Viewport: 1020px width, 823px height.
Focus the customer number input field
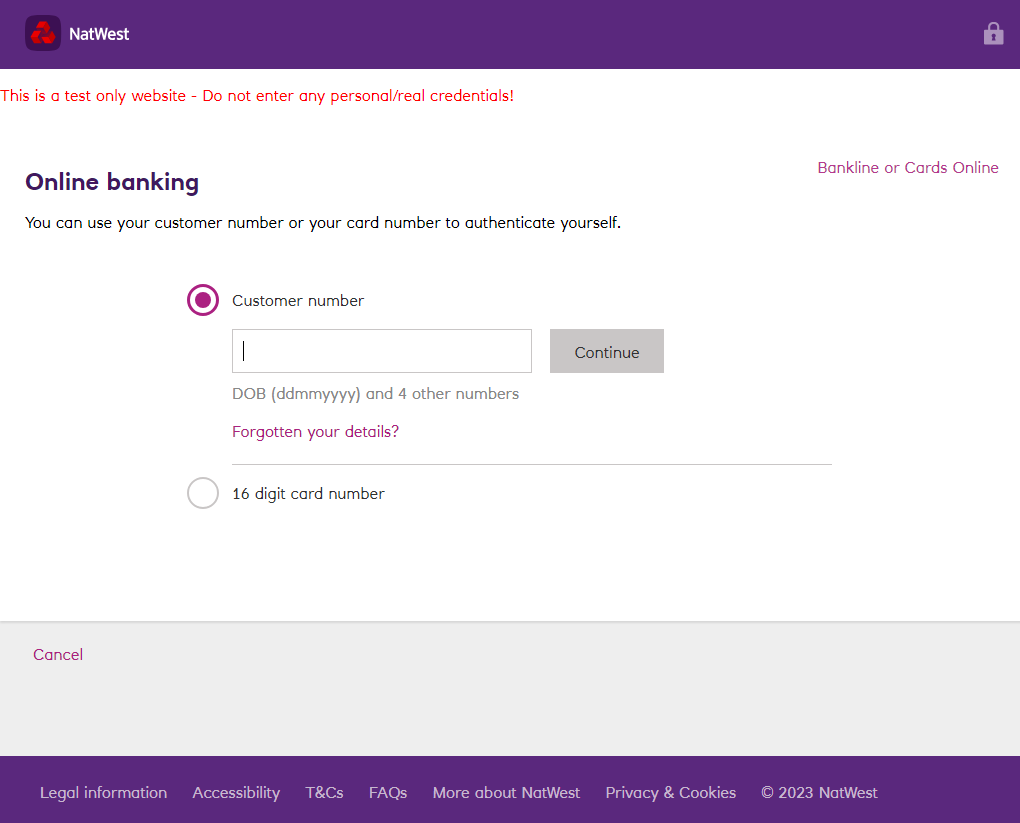(x=382, y=351)
